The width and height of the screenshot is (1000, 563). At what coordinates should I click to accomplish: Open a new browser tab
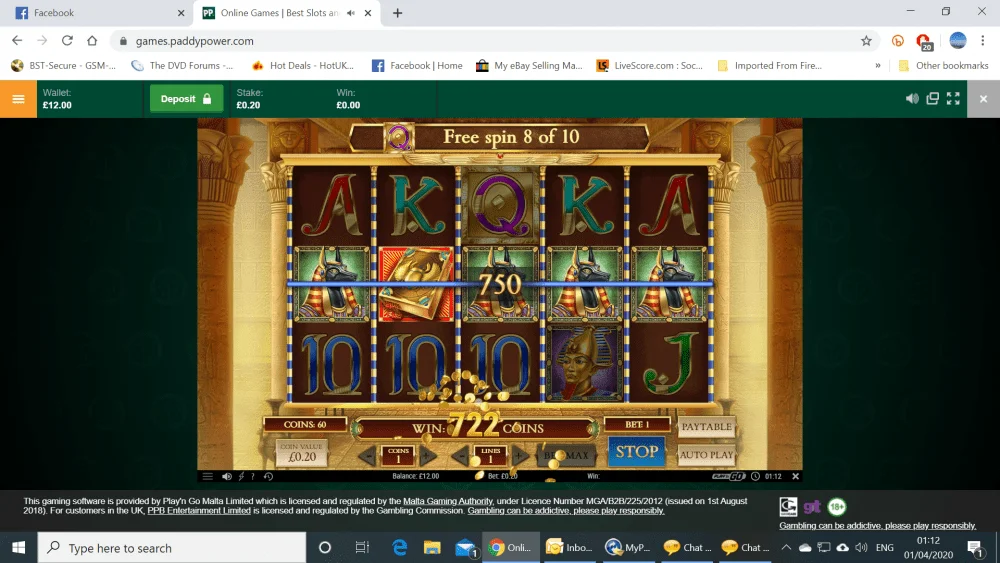pyautogui.click(x=397, y=13)
